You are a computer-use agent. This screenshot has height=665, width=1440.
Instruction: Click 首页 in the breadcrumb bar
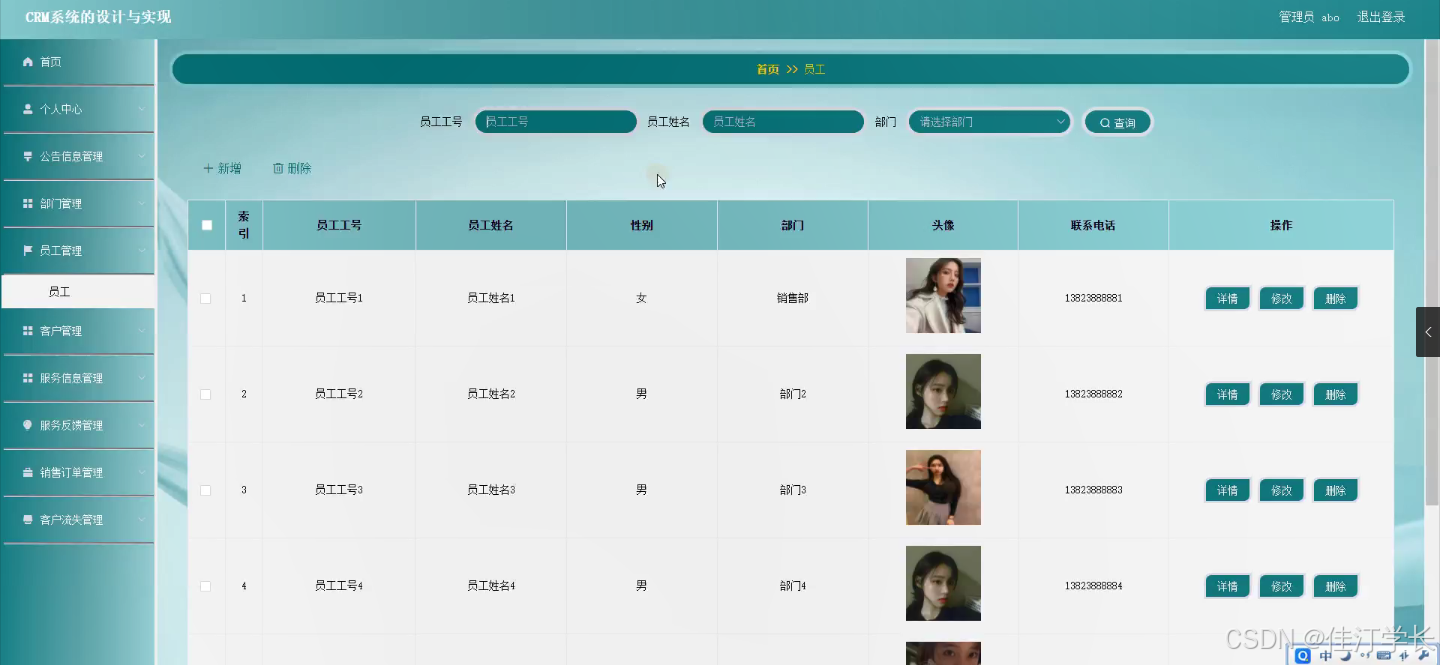click(x=766, y=69)
